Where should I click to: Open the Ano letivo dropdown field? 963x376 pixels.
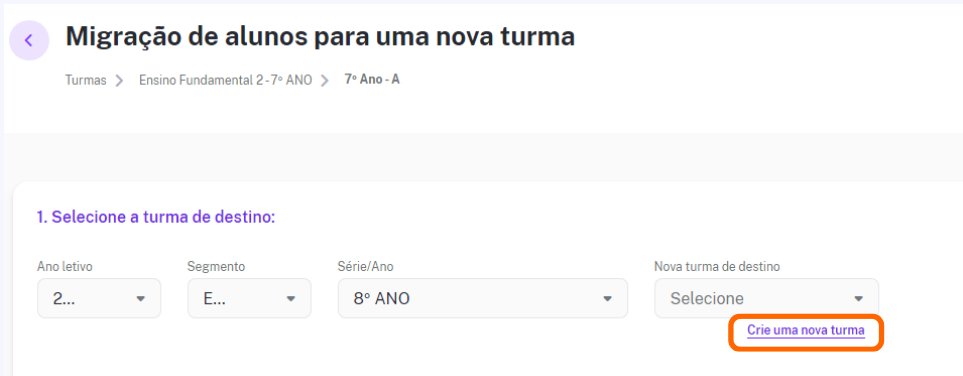(x=99, y=299)
